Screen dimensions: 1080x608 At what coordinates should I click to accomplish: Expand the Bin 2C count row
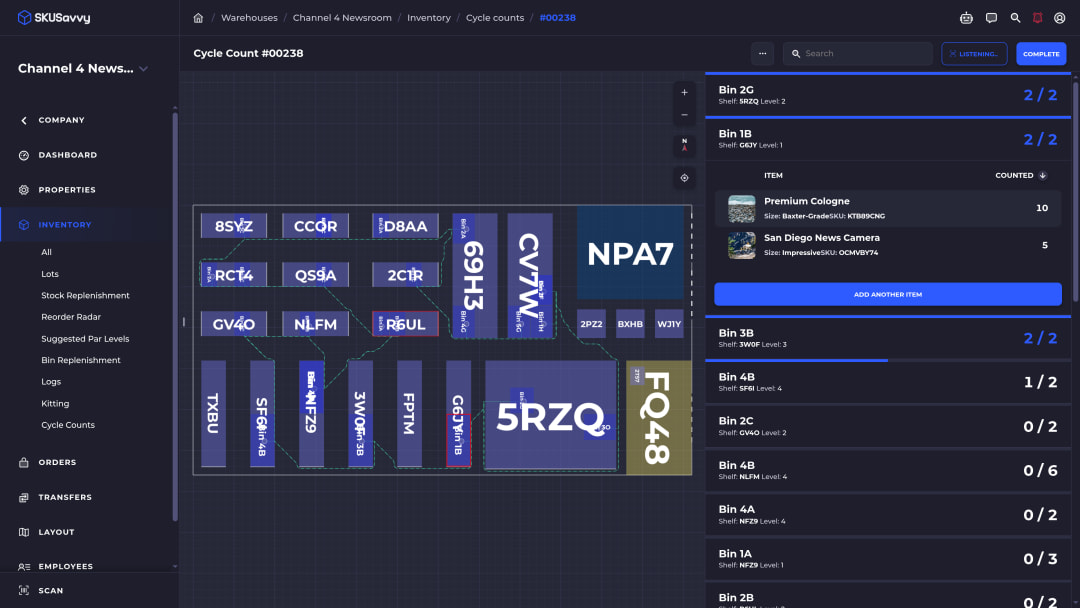pos(888,426)
